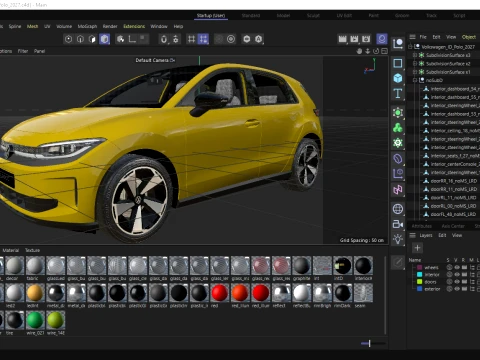Expand SubdivisionSurface x3 in Object Manager
Image resolution: width=480 pixels, height=360 pixels.
coord(415,55)
